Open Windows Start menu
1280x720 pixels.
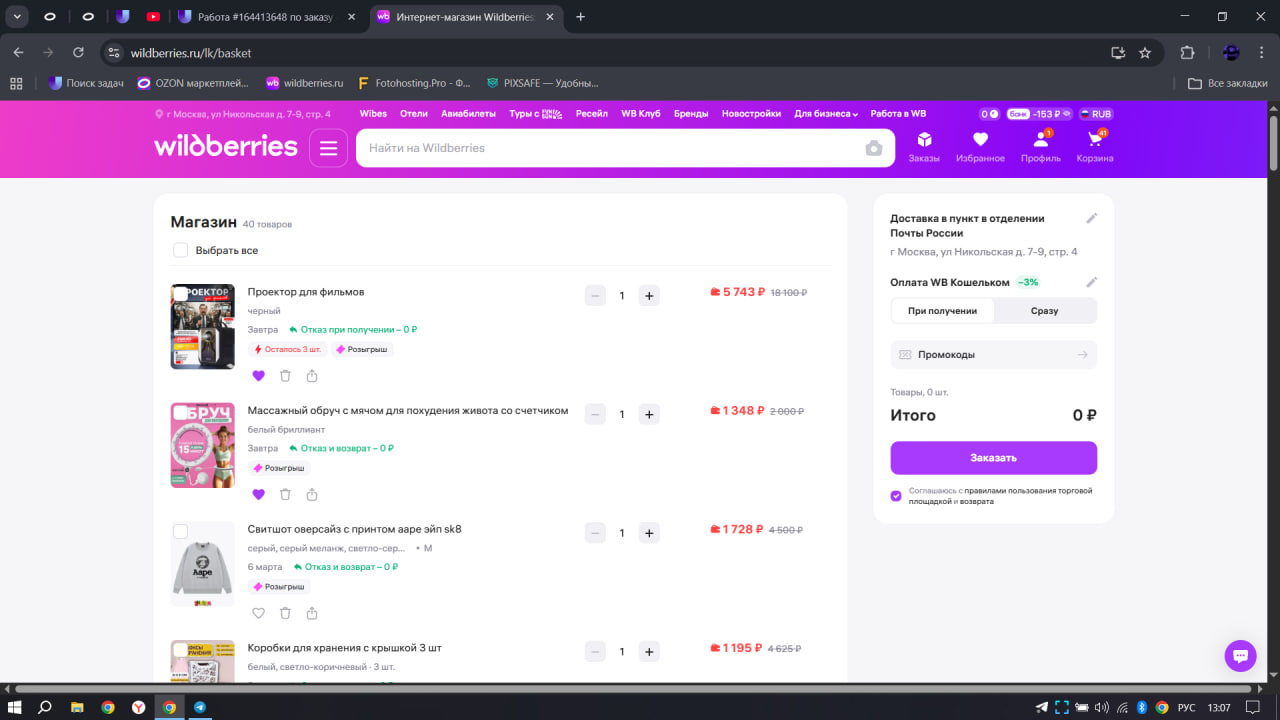coord(14,707)
